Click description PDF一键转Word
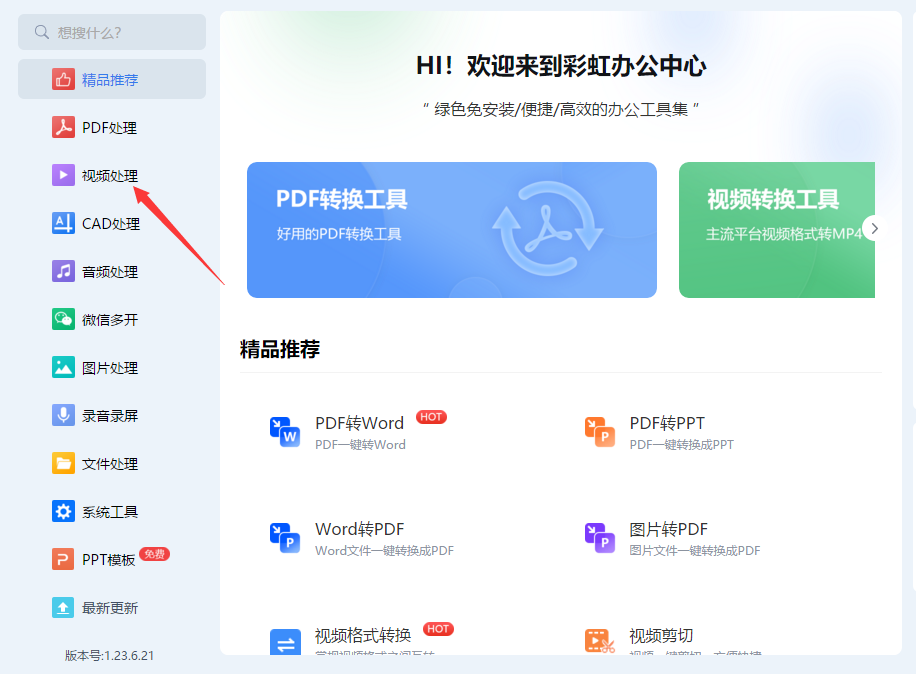The width and height of the screenshot is (916, 674). point(360,445)
